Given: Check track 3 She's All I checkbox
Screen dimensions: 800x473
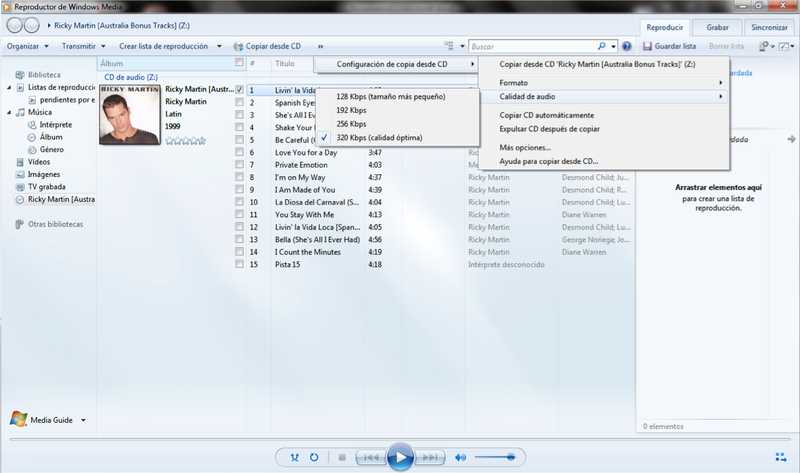Looking at the screenshot, I should coord(239,114).
